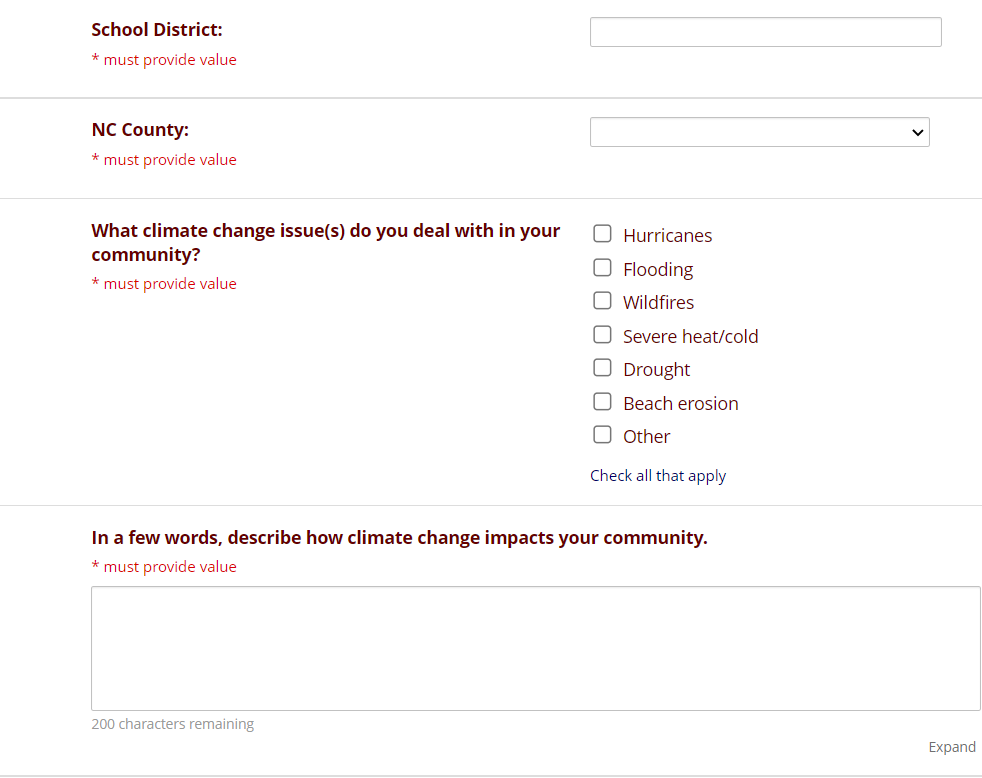
Task: Mark the Beach erosion checkbox
Action: pos(602,402)
